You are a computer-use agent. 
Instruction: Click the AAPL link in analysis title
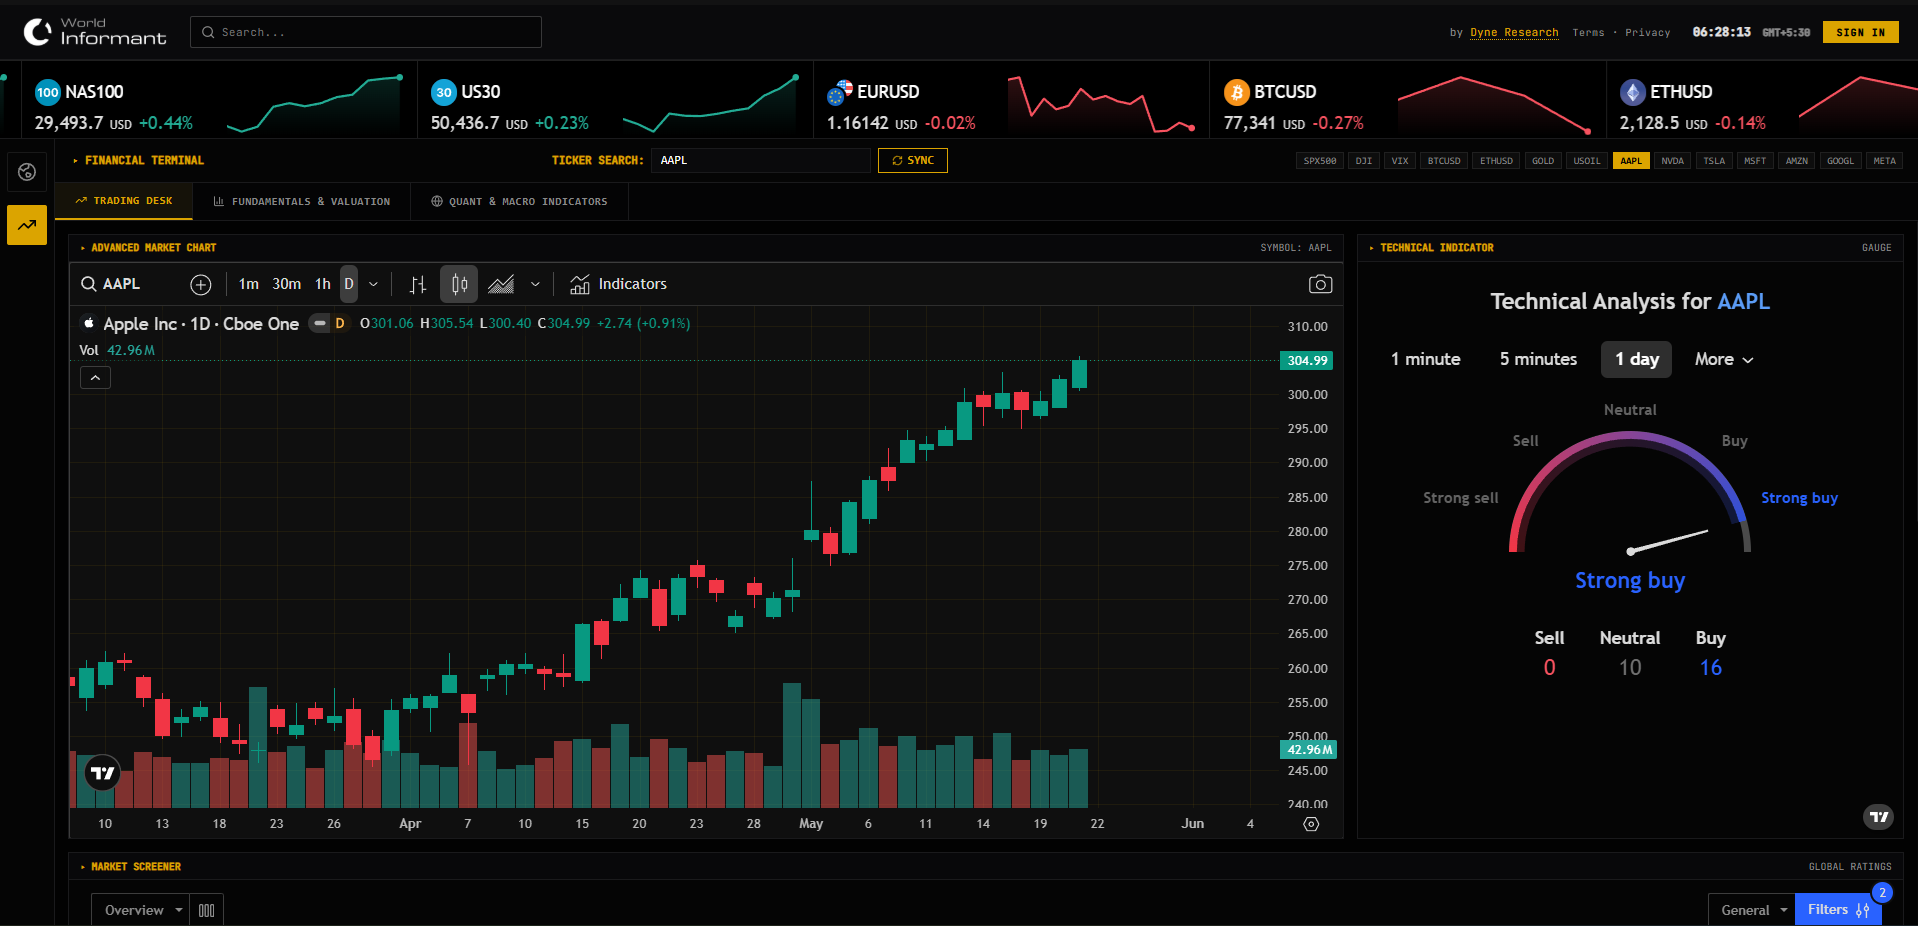(1743, 302)
